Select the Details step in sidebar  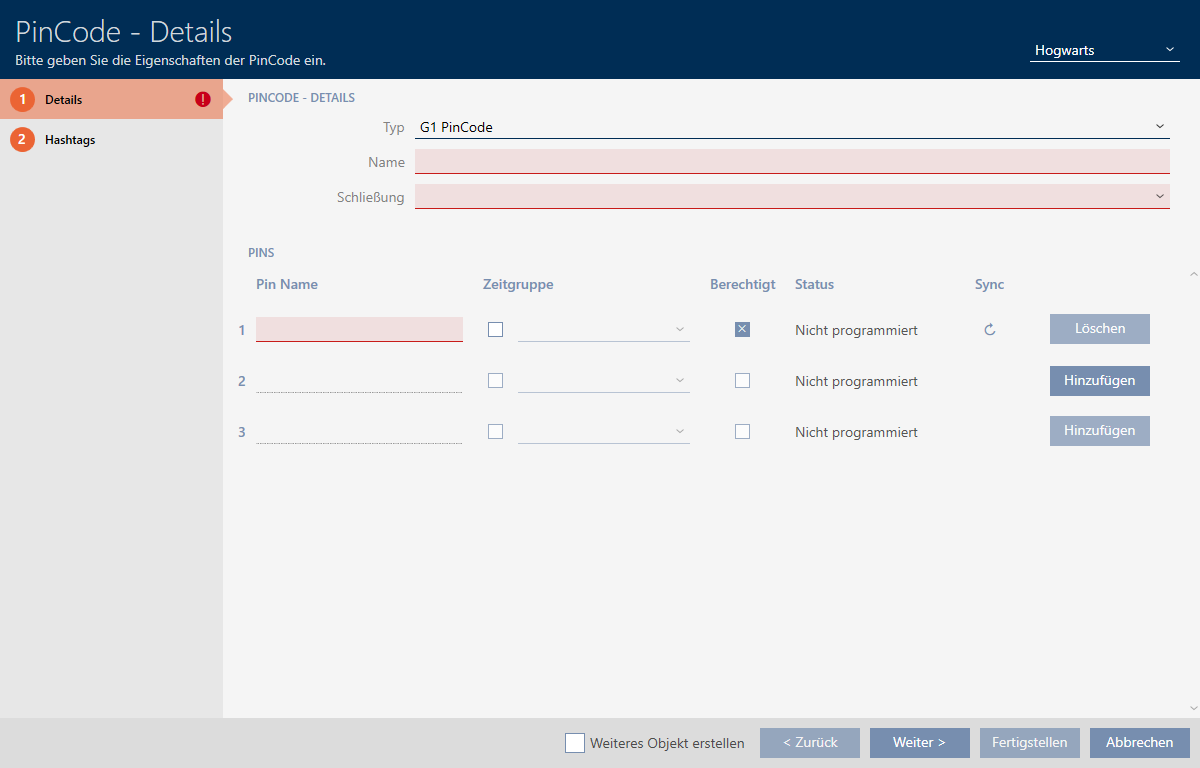(64, 100)
